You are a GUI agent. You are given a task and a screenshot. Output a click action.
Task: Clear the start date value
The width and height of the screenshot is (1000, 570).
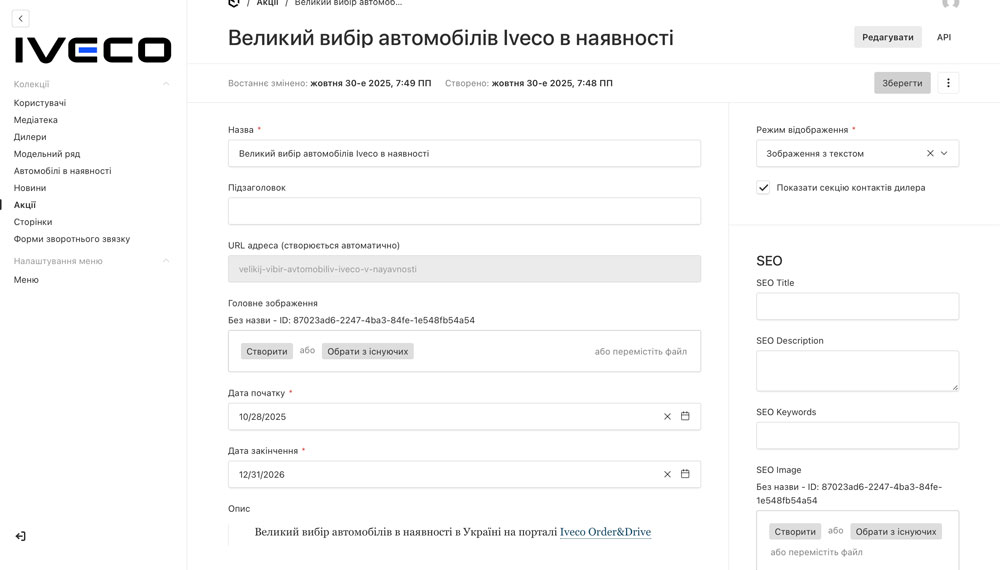[667, 417]
